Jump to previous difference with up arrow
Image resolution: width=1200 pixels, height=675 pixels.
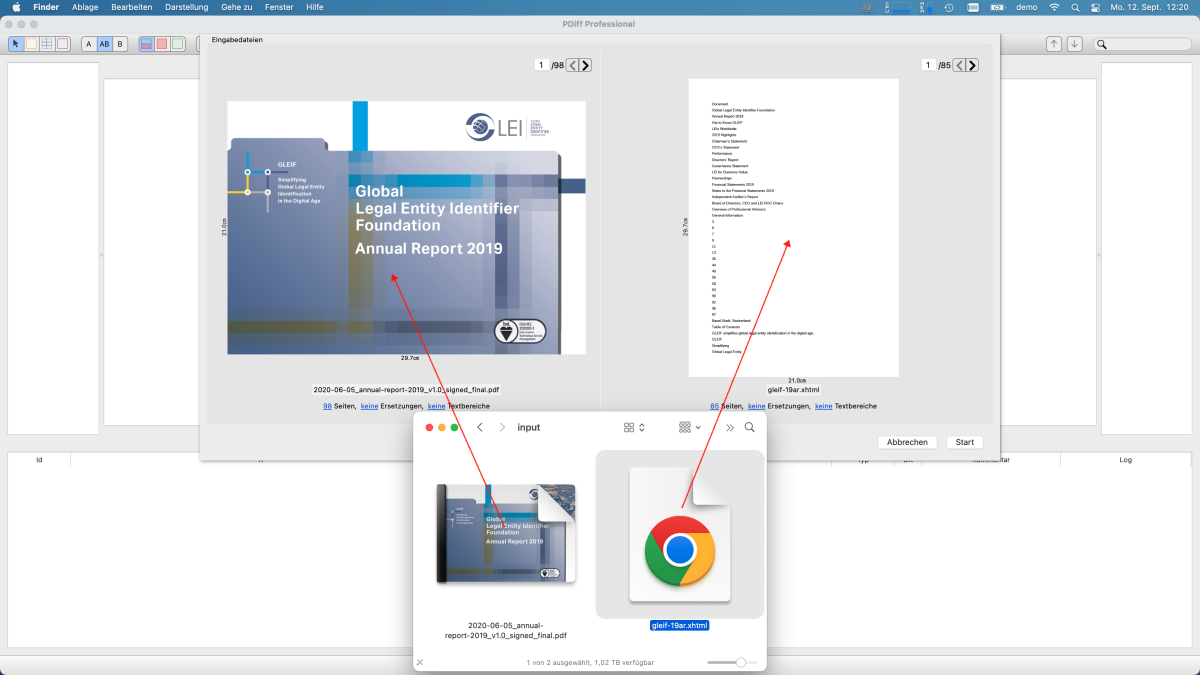point(1054,44)
